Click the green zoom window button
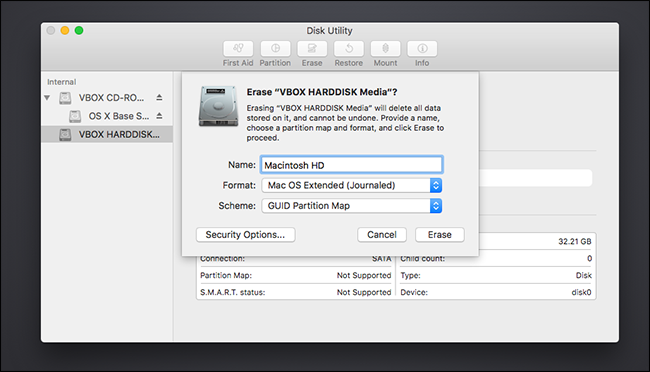 tap(79, 30)
